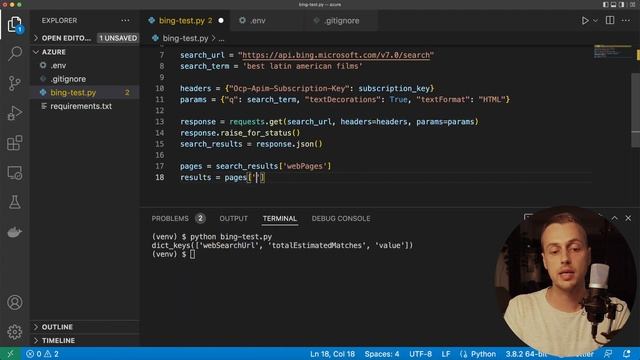The width and height of the screenshot is (640, 360).
Task: Open run options dropdown next to play
Action: 596,20
